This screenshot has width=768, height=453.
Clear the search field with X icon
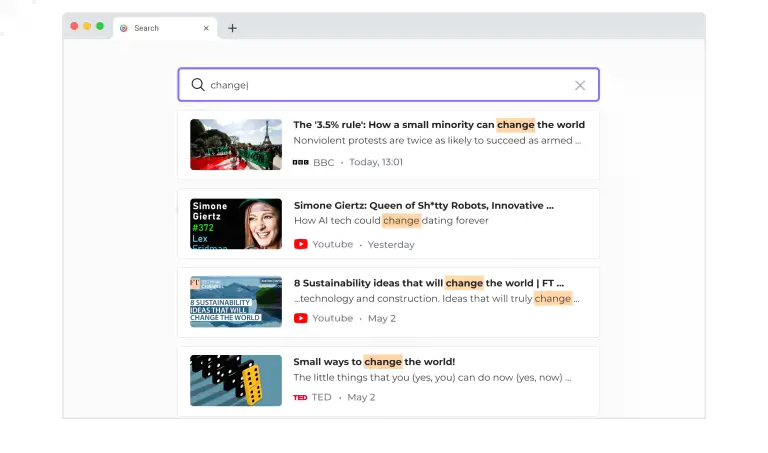(x=580, y=85)
